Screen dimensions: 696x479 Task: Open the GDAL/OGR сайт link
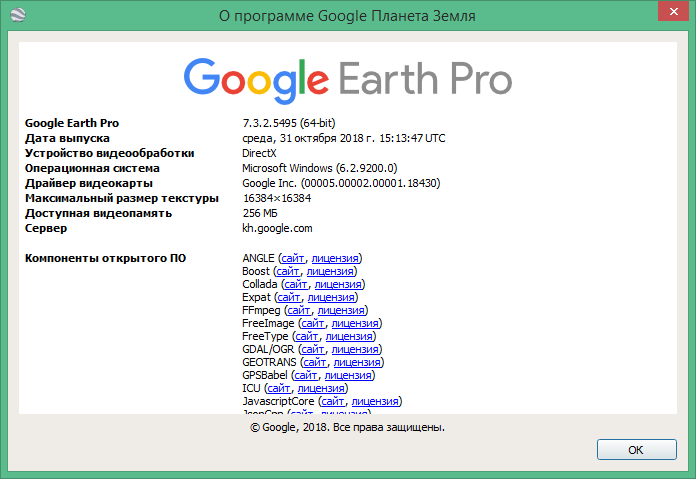[x=312, y=349]
